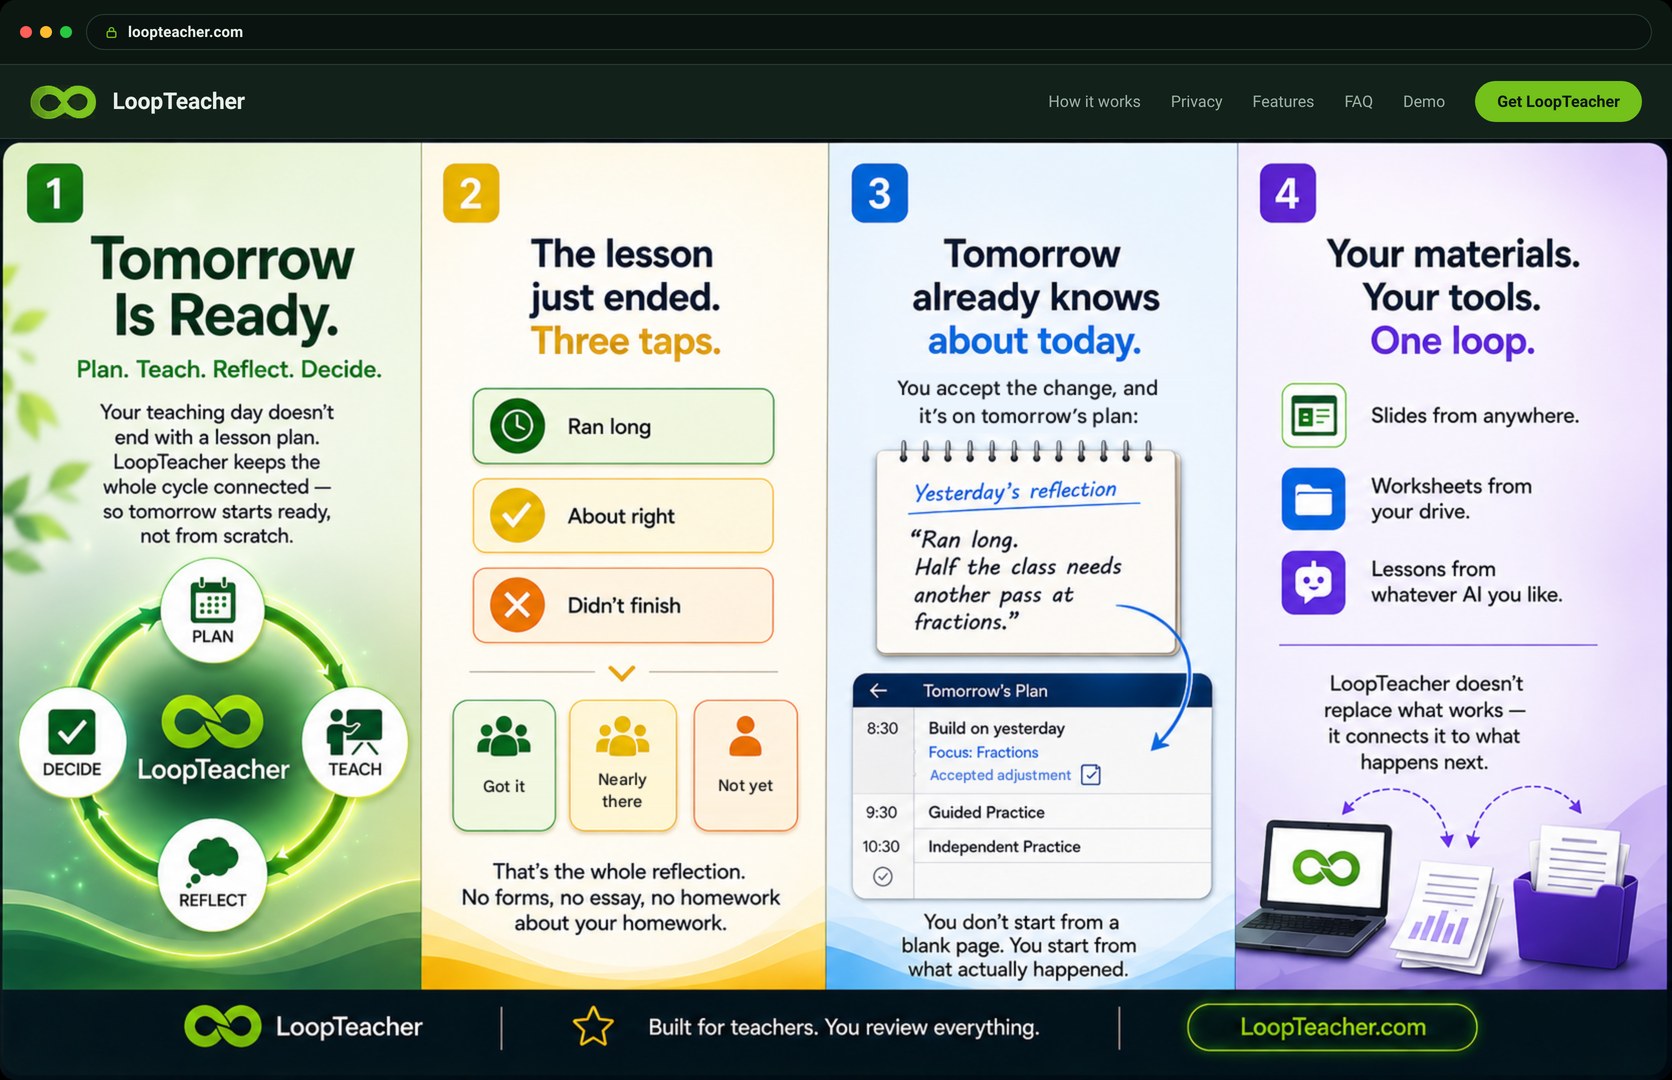Click the green step 1 badge
This screenshot has height=1080, width=1672.
coord(55,193)
